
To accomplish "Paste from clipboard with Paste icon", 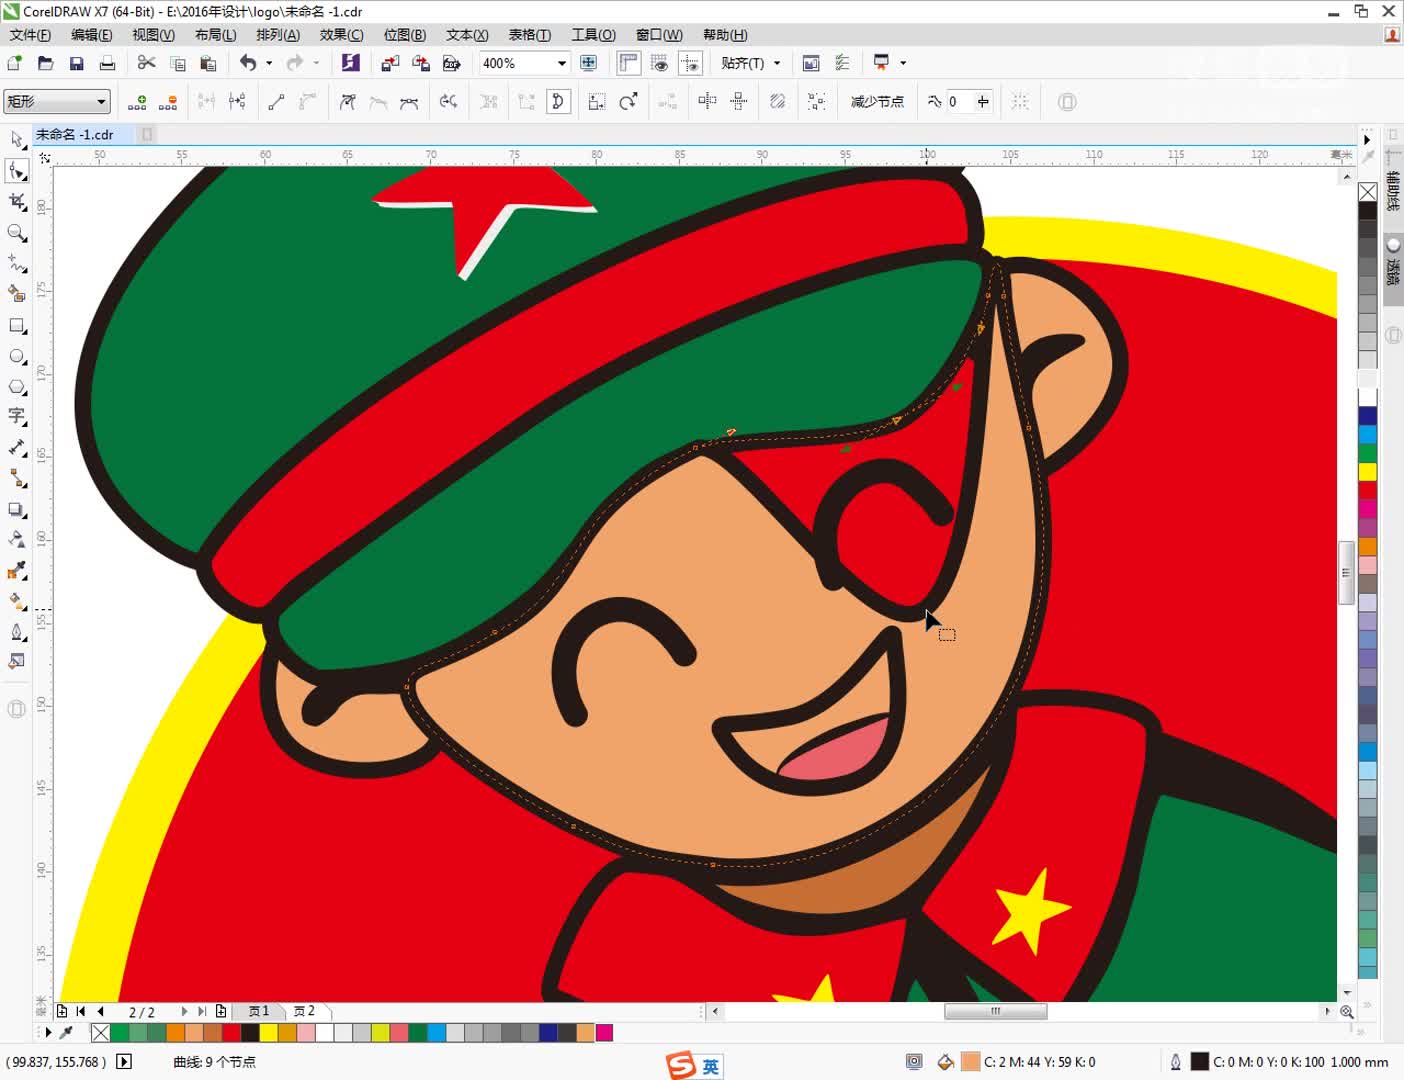I will pos(208,63).
